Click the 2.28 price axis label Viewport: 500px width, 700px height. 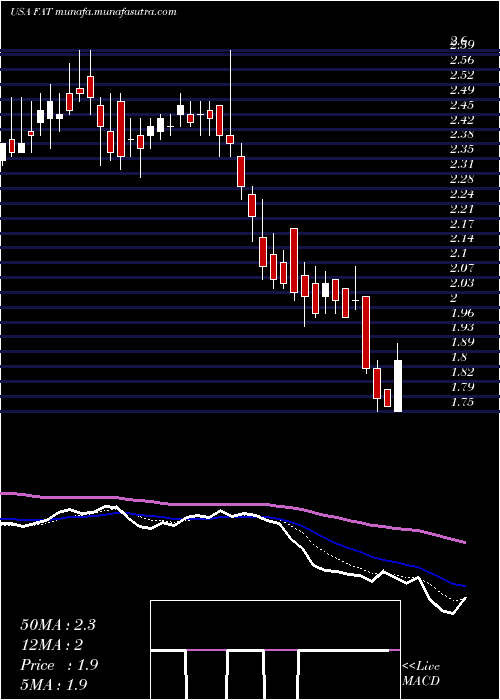coord(462,179)
